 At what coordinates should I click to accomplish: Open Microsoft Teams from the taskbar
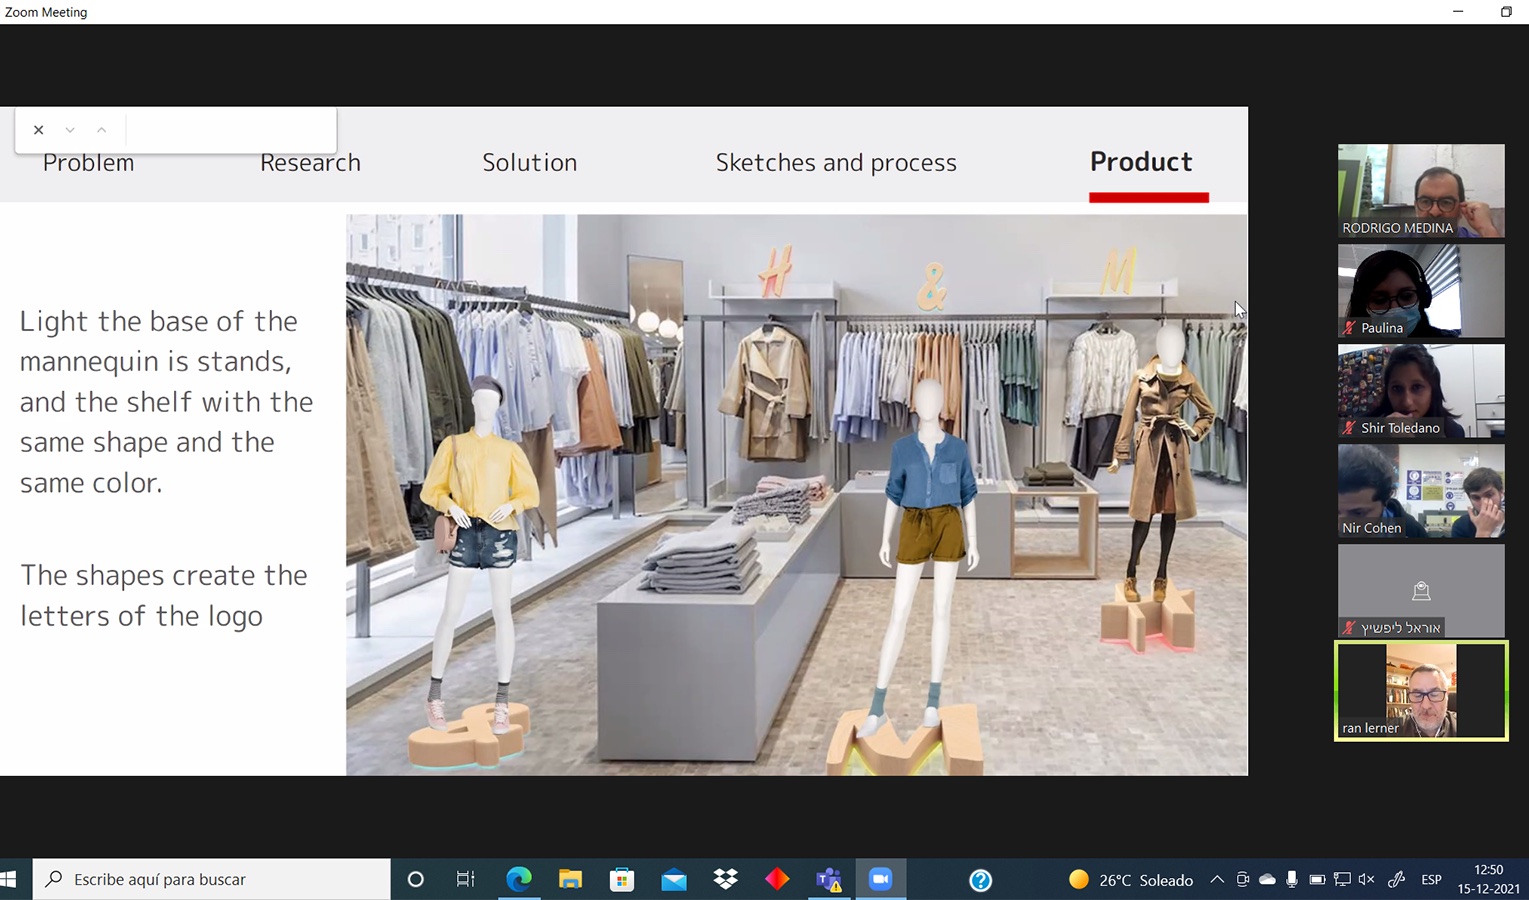point(828,879)
